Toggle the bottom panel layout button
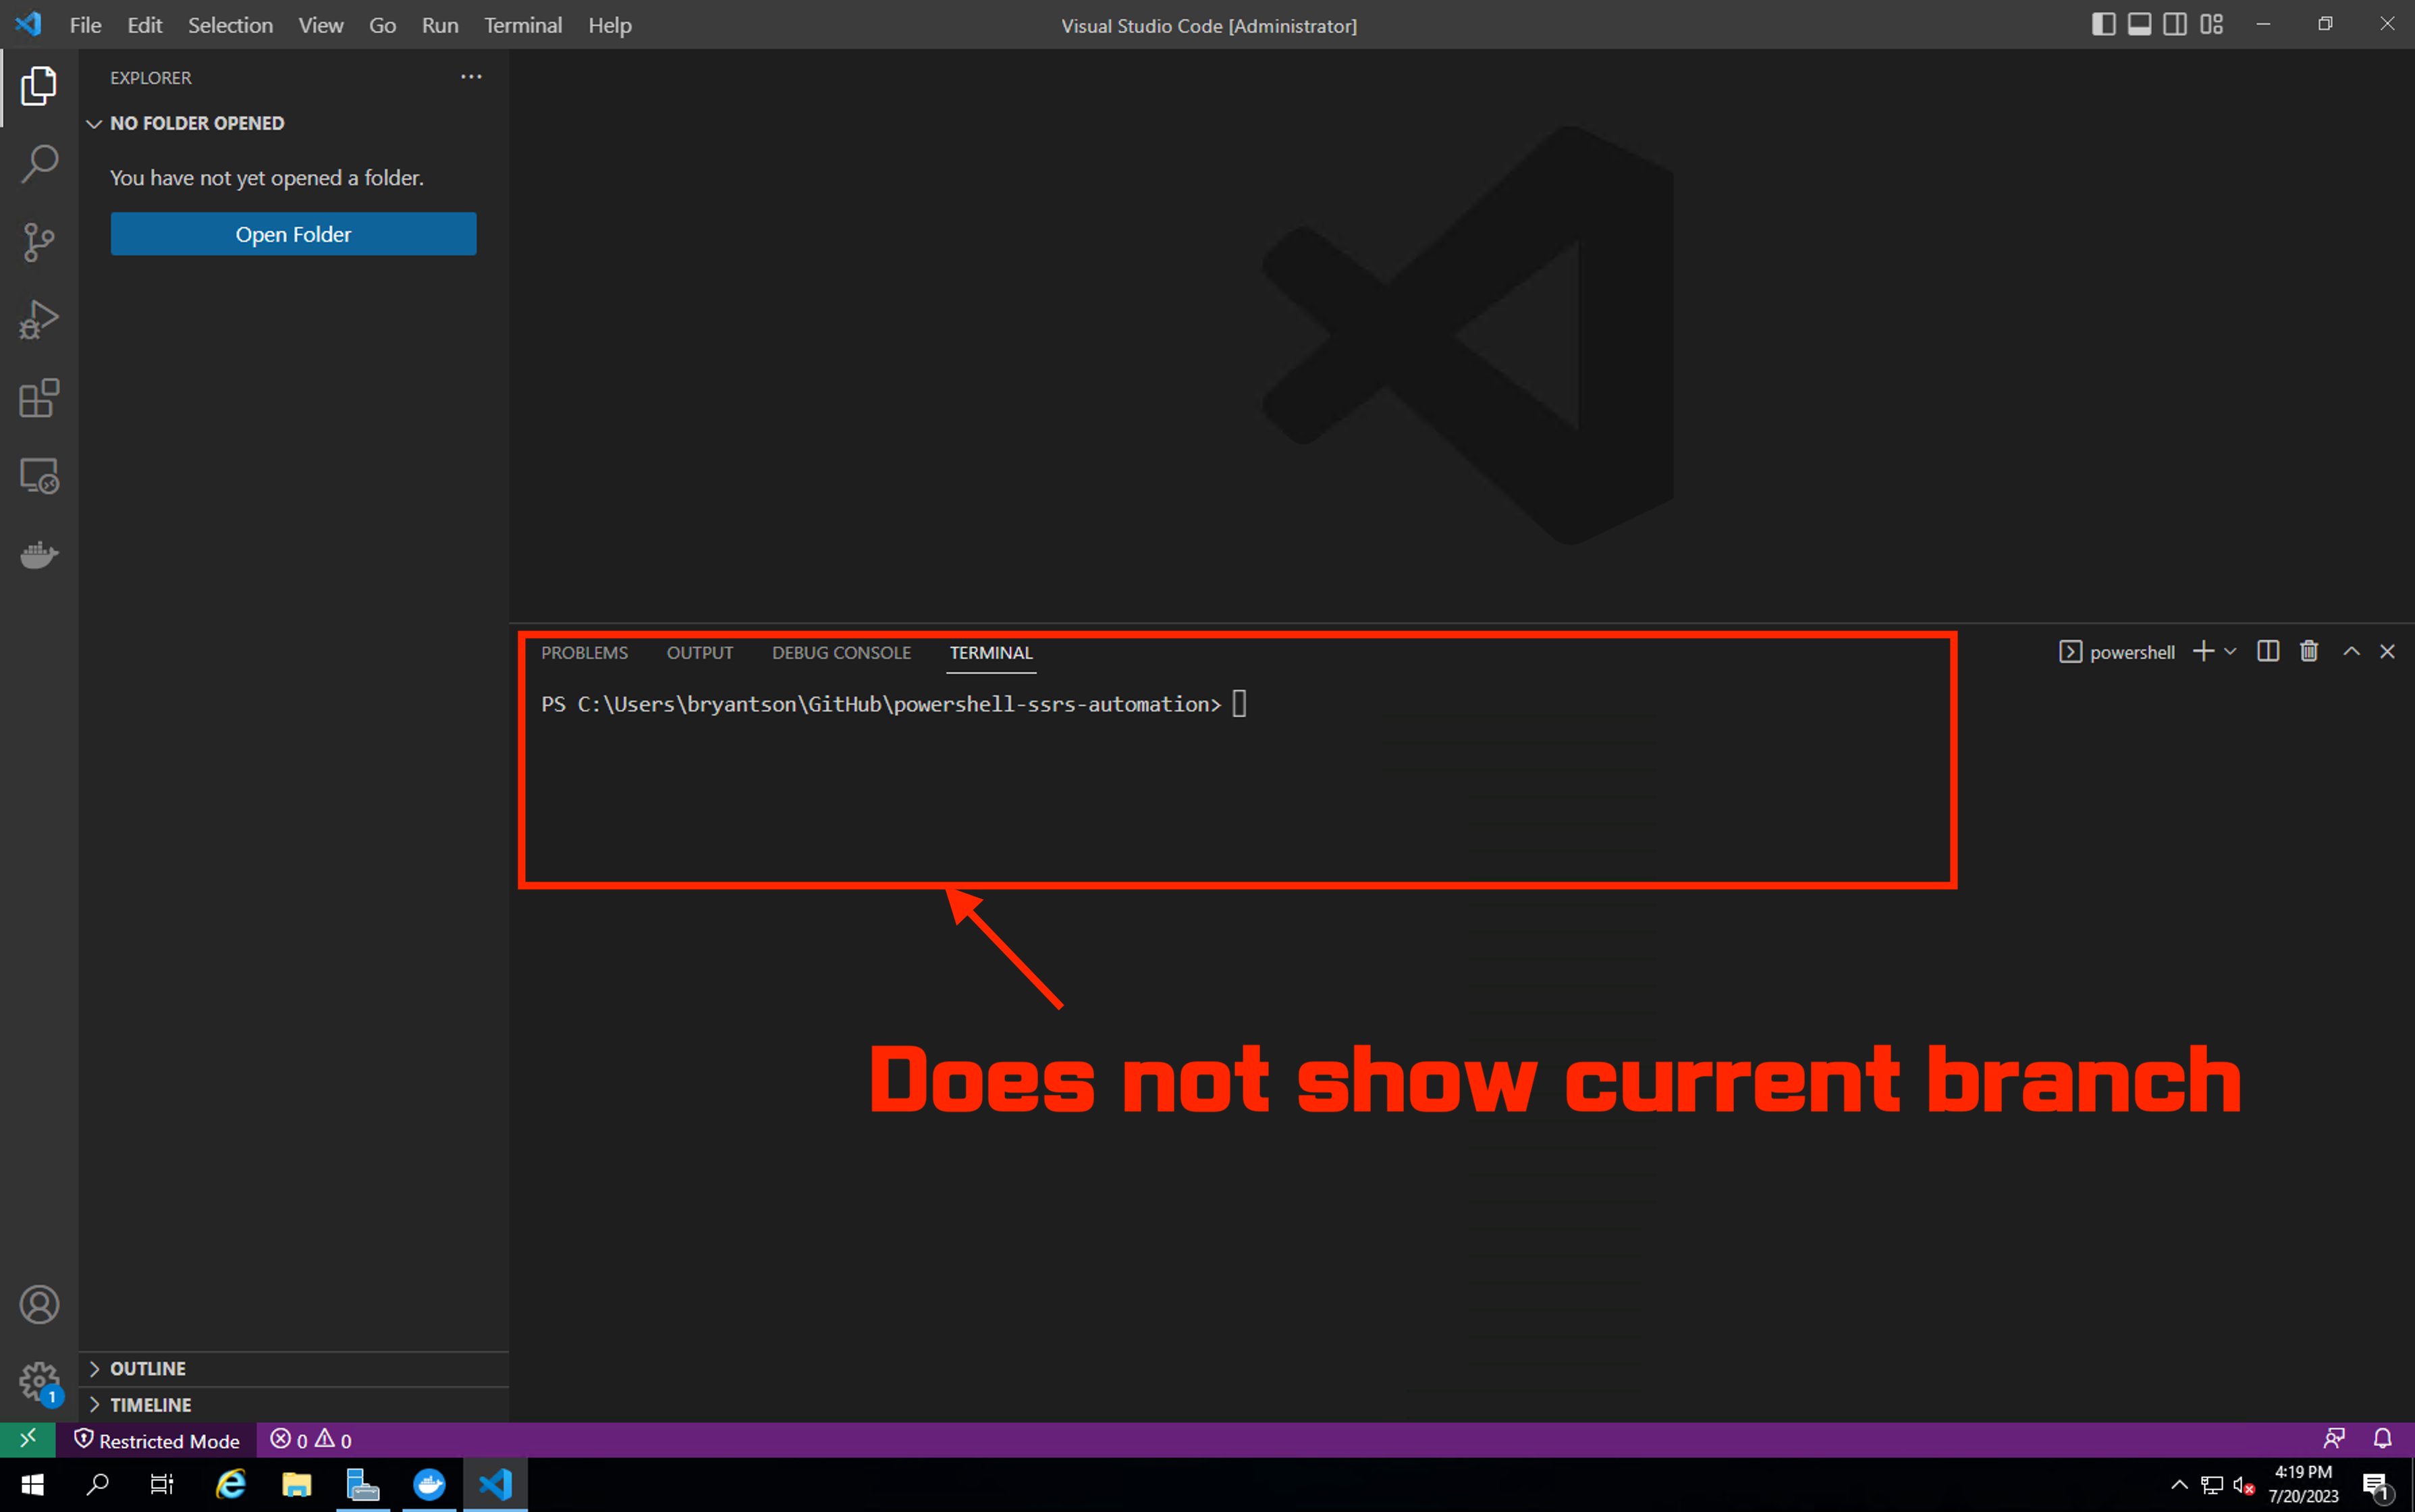 [x=2139, y=25]
